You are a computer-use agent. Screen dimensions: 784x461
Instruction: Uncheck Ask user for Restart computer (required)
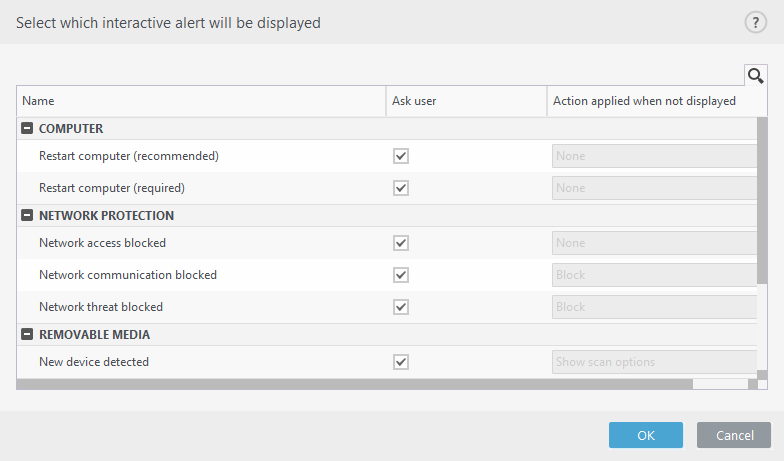(400, 188)
